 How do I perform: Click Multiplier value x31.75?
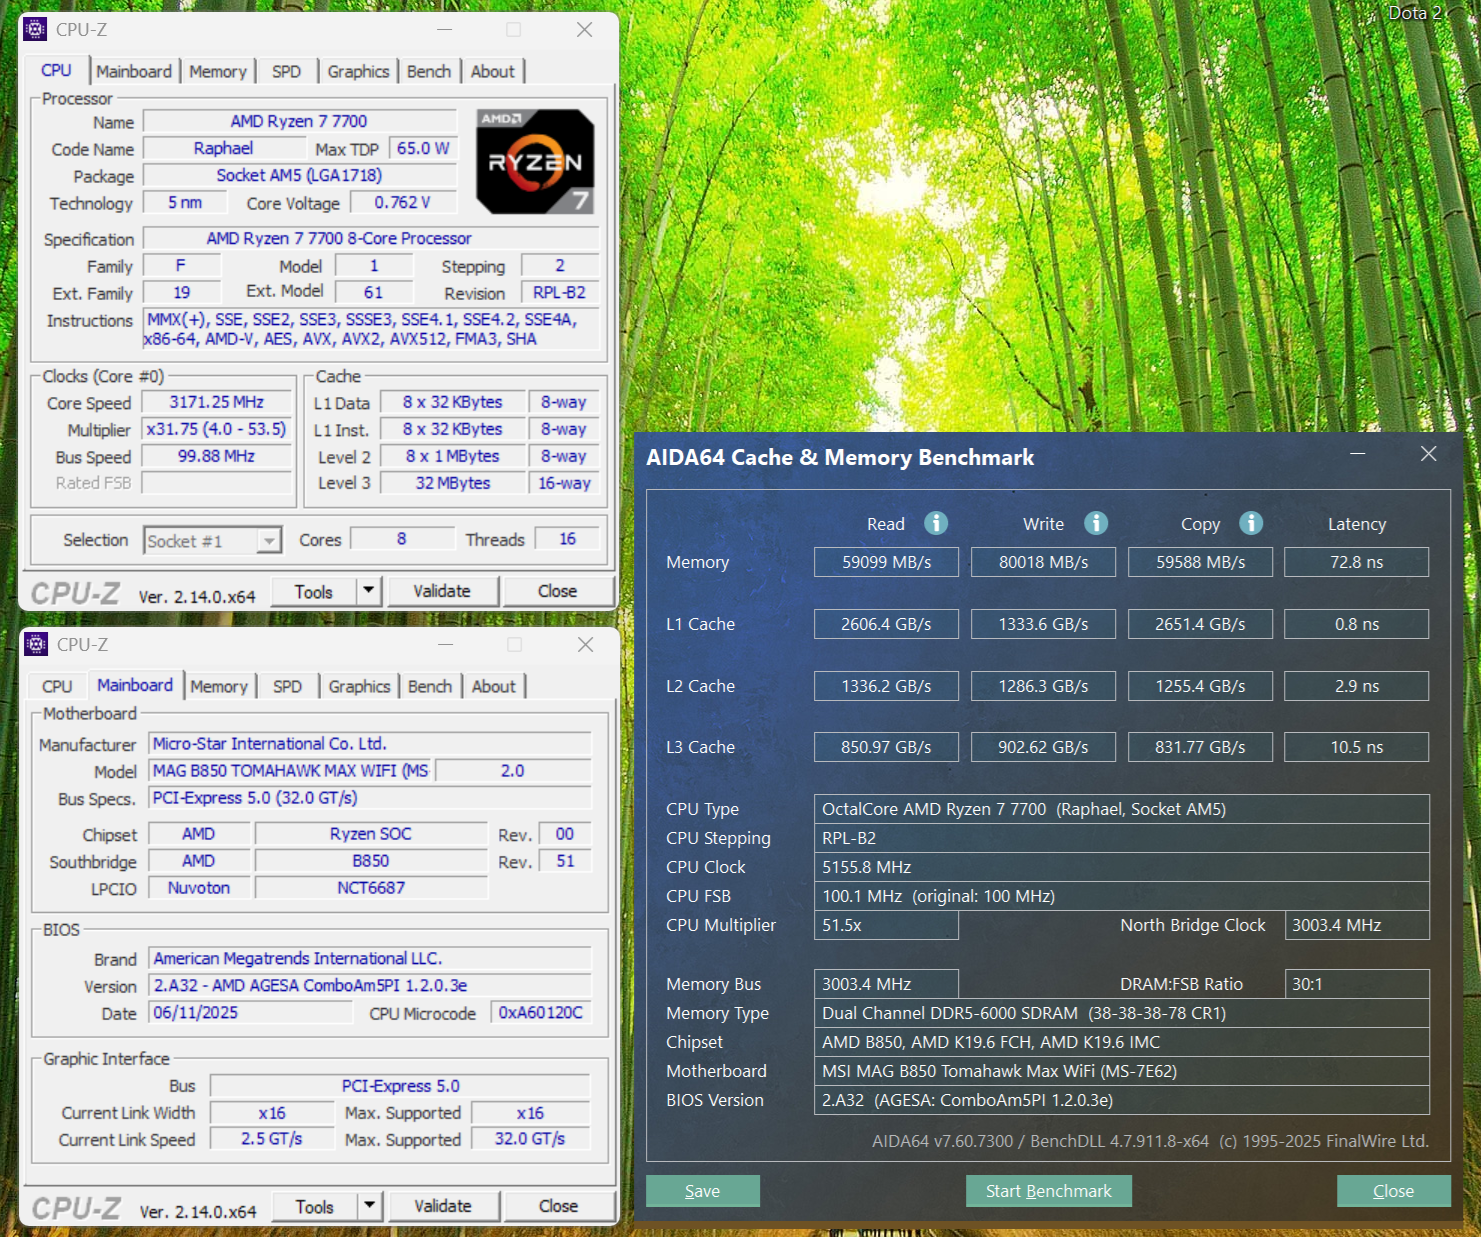tap(216, 429)
